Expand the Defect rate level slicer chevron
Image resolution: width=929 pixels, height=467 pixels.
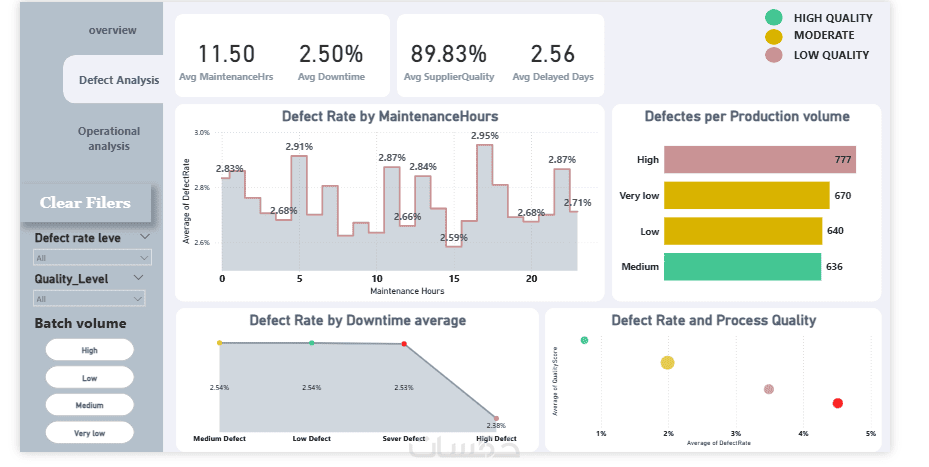tap(145, 237)
